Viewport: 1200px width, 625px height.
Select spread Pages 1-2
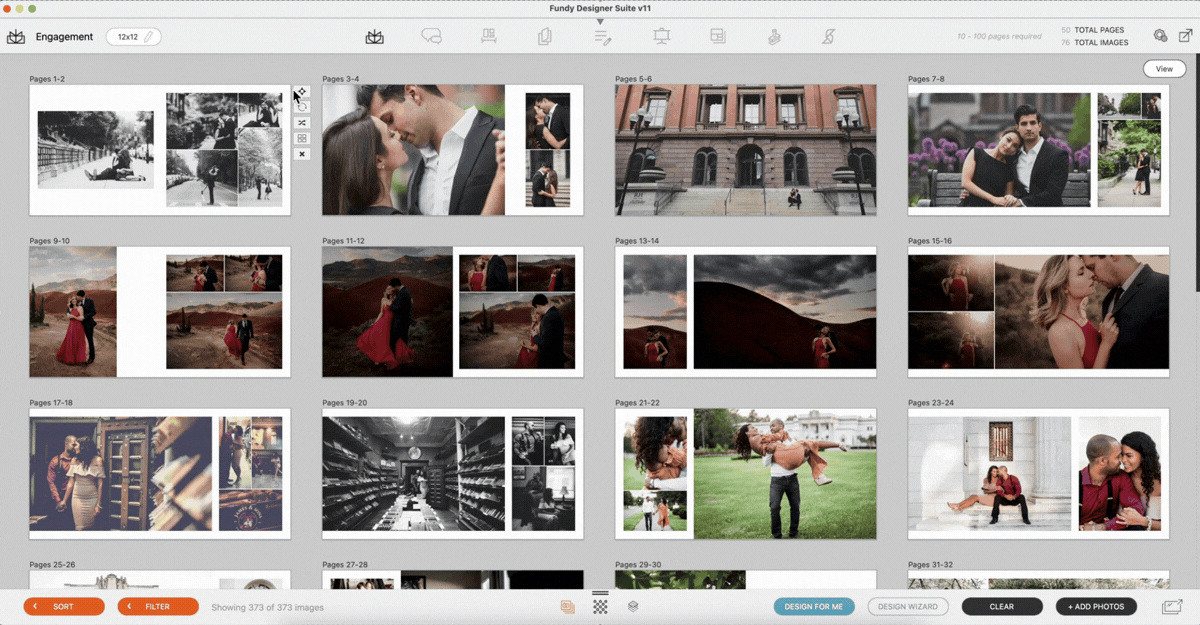tap(160, 150)
